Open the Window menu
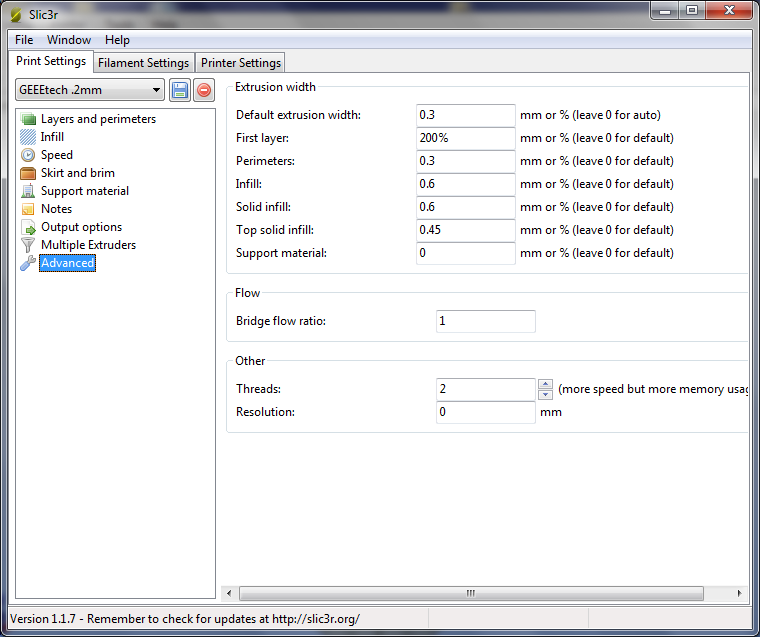760x637 pixels. click(x=69, y=40)
